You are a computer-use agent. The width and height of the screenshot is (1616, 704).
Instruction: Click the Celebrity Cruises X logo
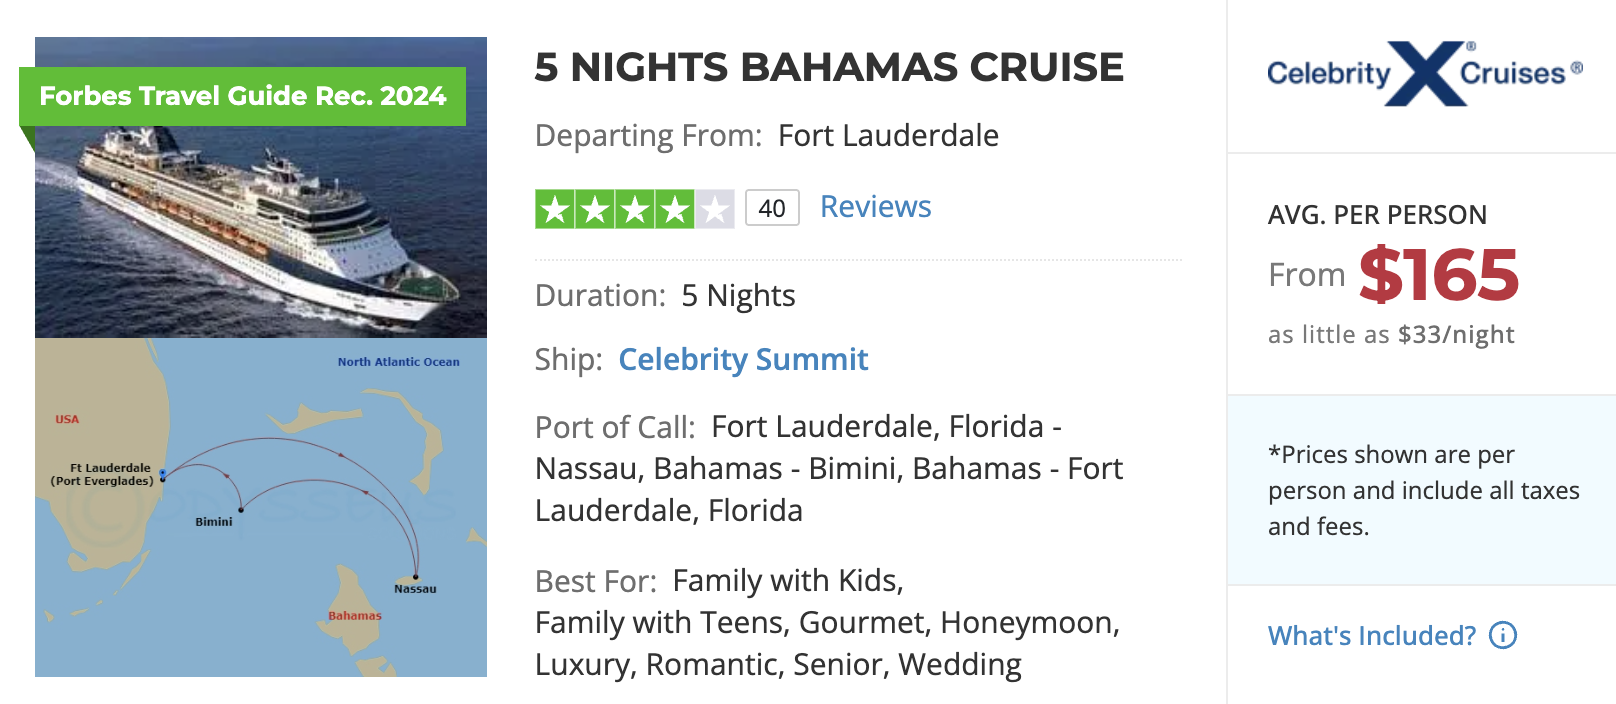pyautogui.click(x=1424, y=72)
